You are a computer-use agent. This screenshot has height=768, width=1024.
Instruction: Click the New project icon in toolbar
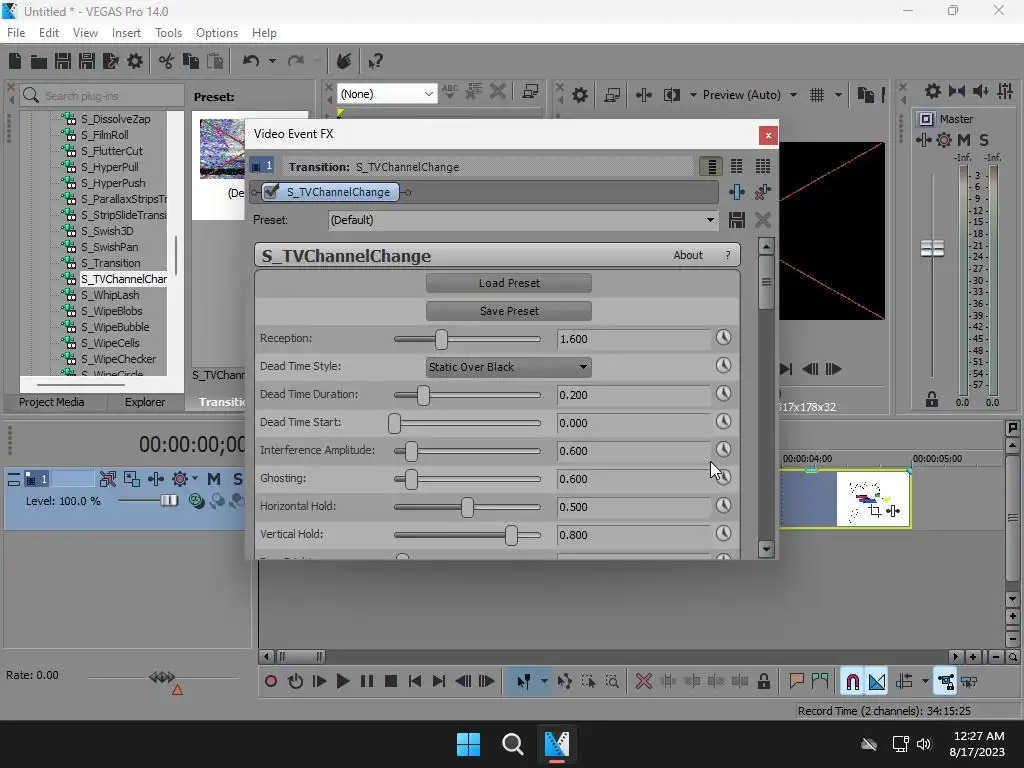(x=15, y=61)
